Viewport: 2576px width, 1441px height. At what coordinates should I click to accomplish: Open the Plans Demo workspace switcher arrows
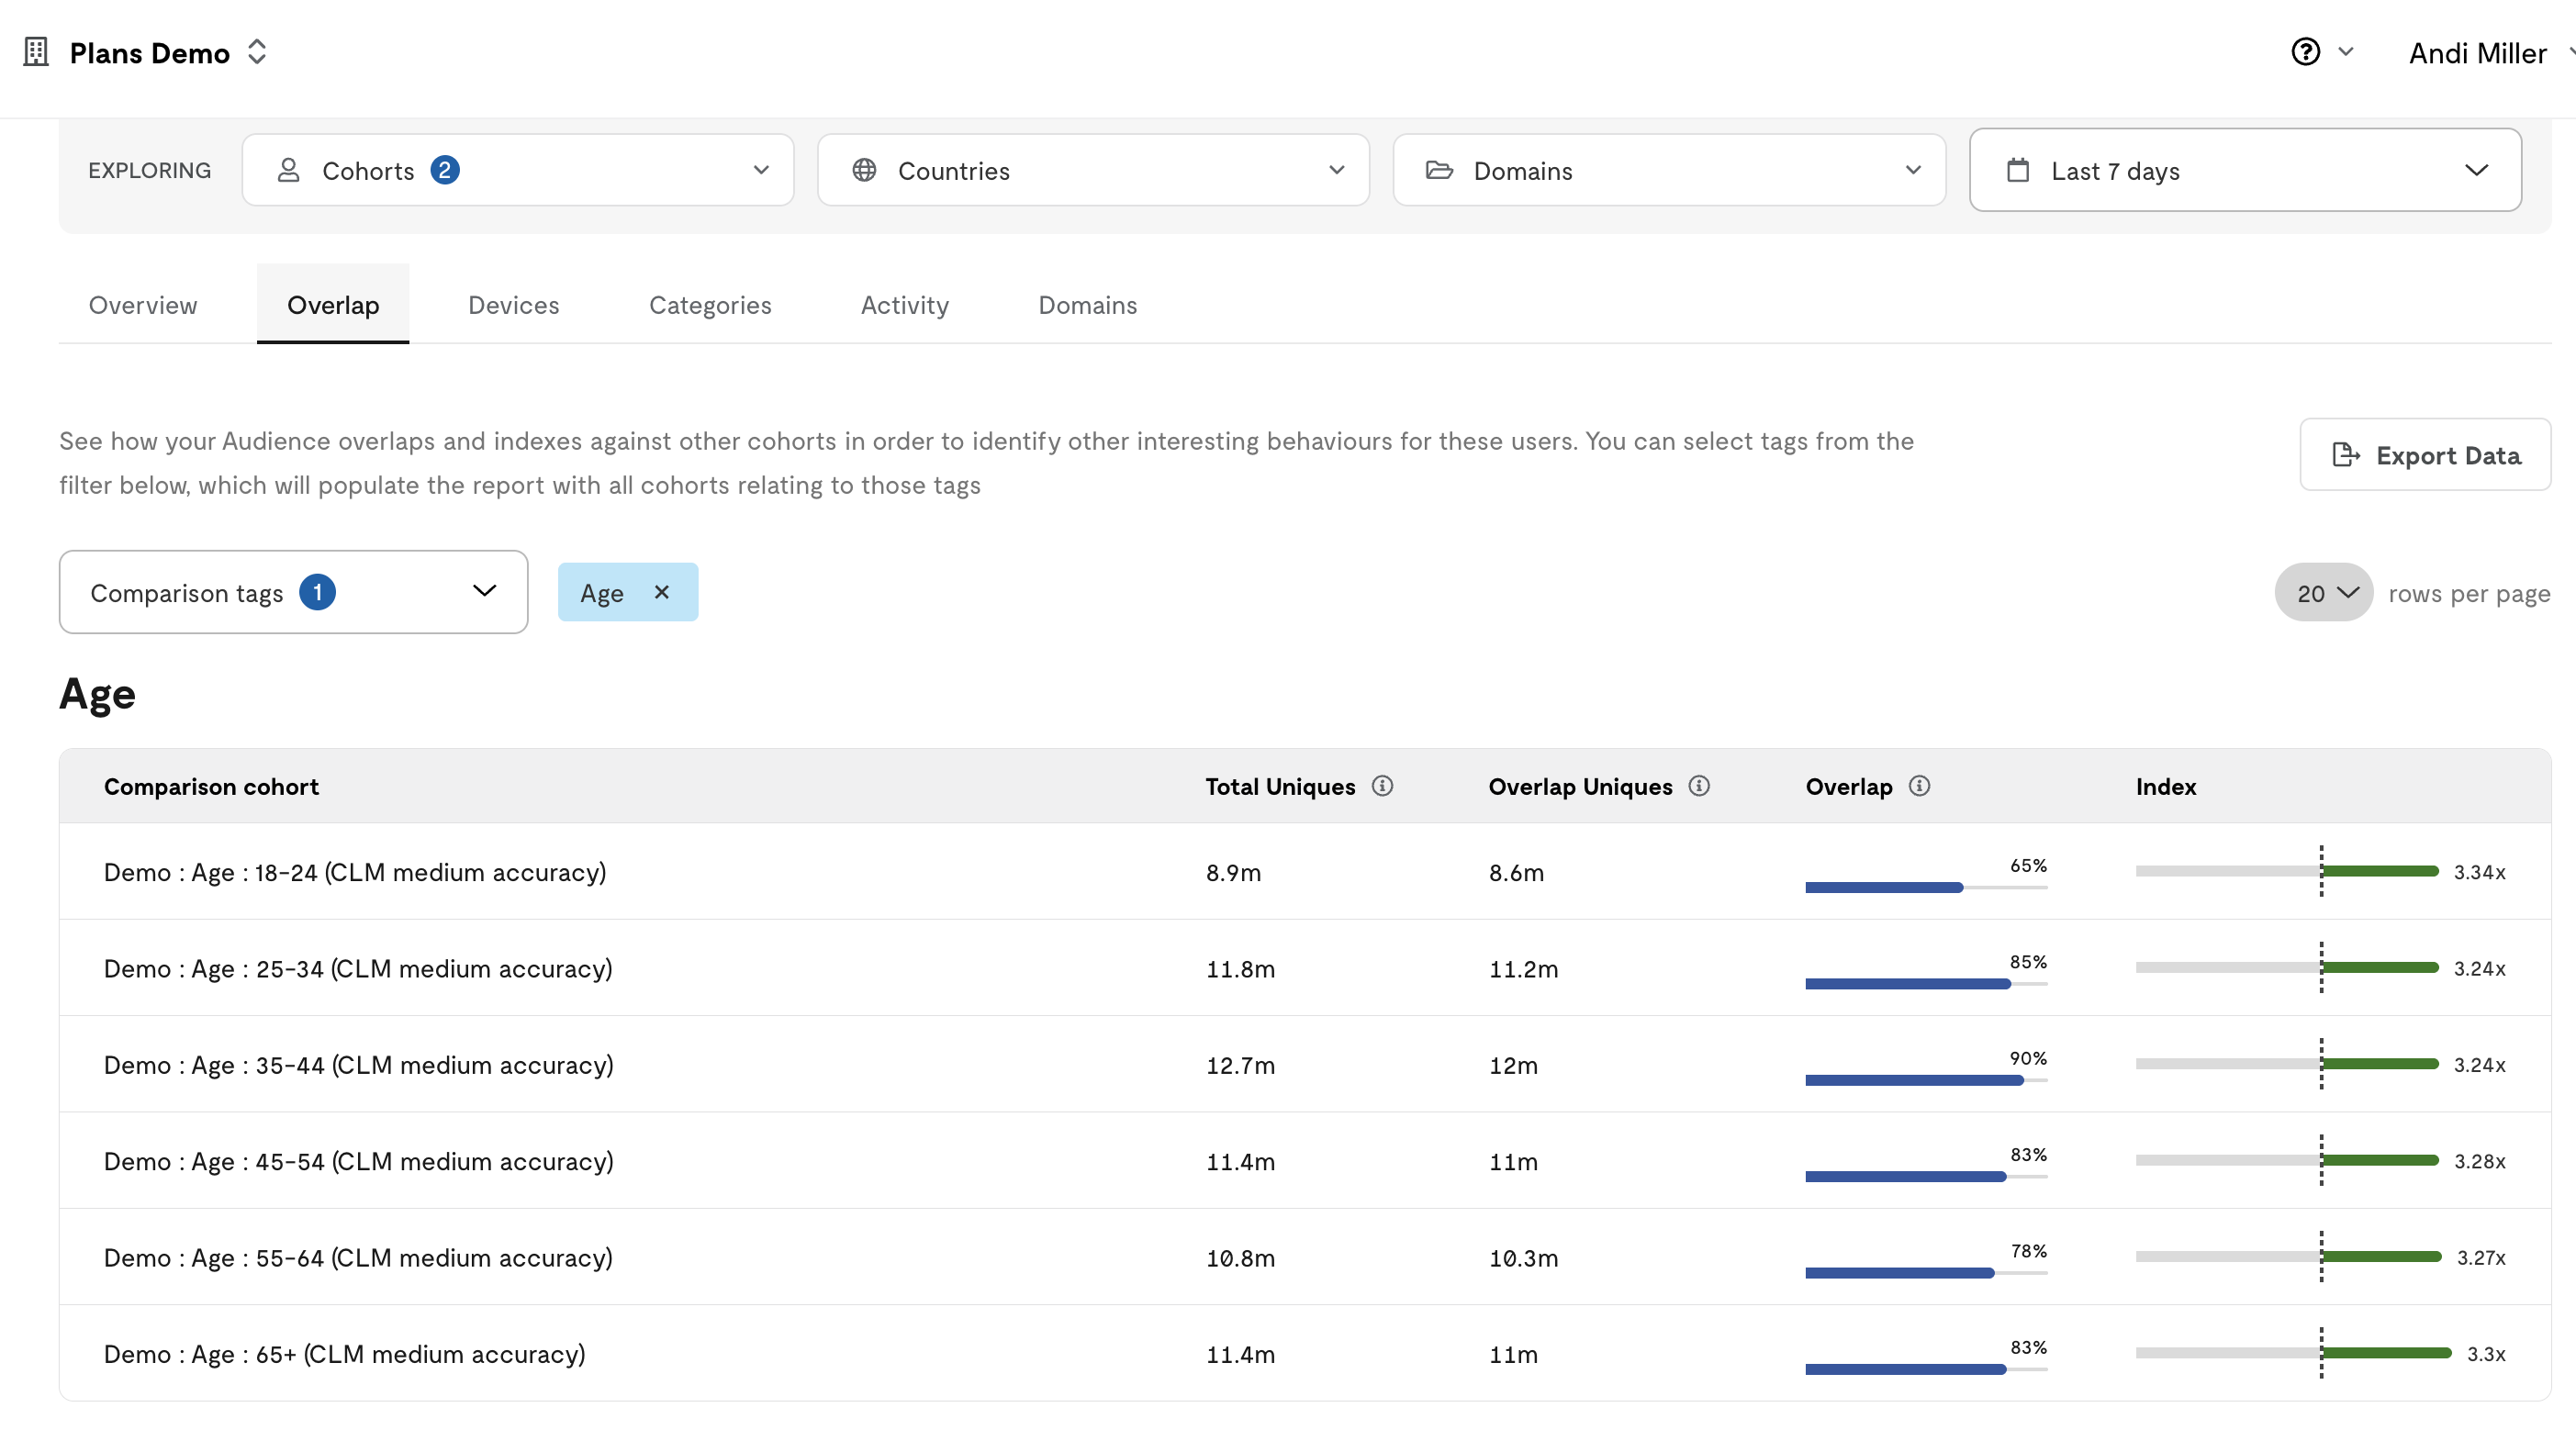(257, 52)
